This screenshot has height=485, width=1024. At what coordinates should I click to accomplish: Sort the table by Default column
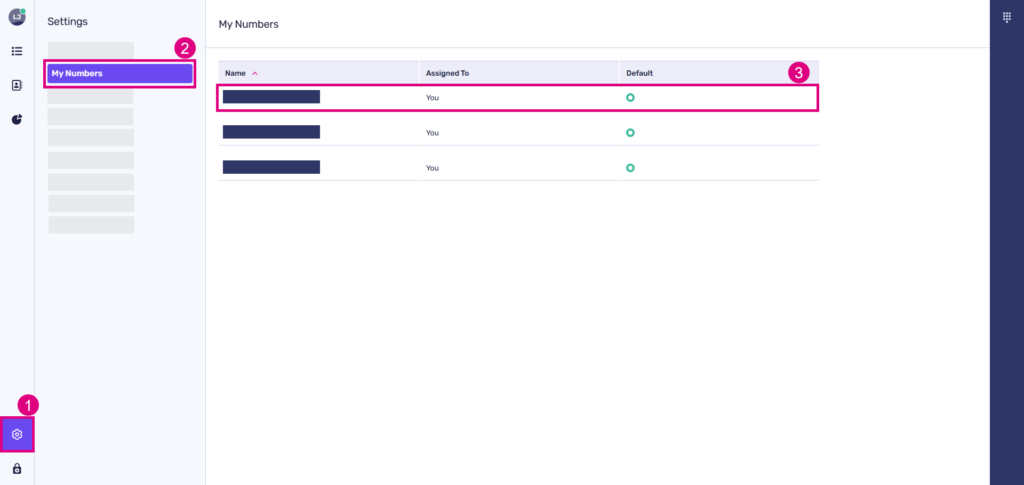[x=639, y=73]
